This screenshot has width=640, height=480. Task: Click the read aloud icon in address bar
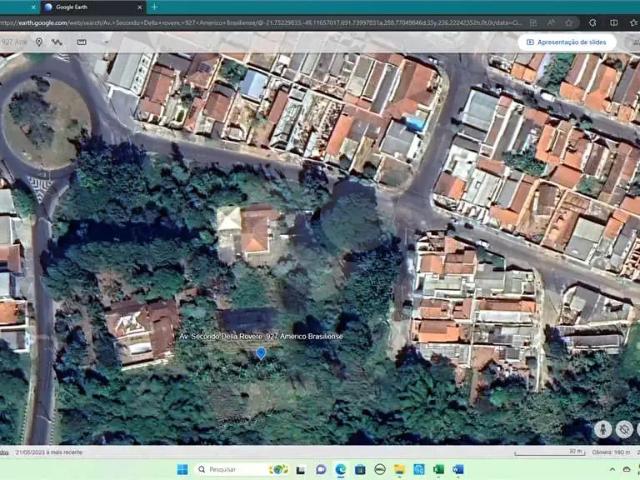click(551, 23)
